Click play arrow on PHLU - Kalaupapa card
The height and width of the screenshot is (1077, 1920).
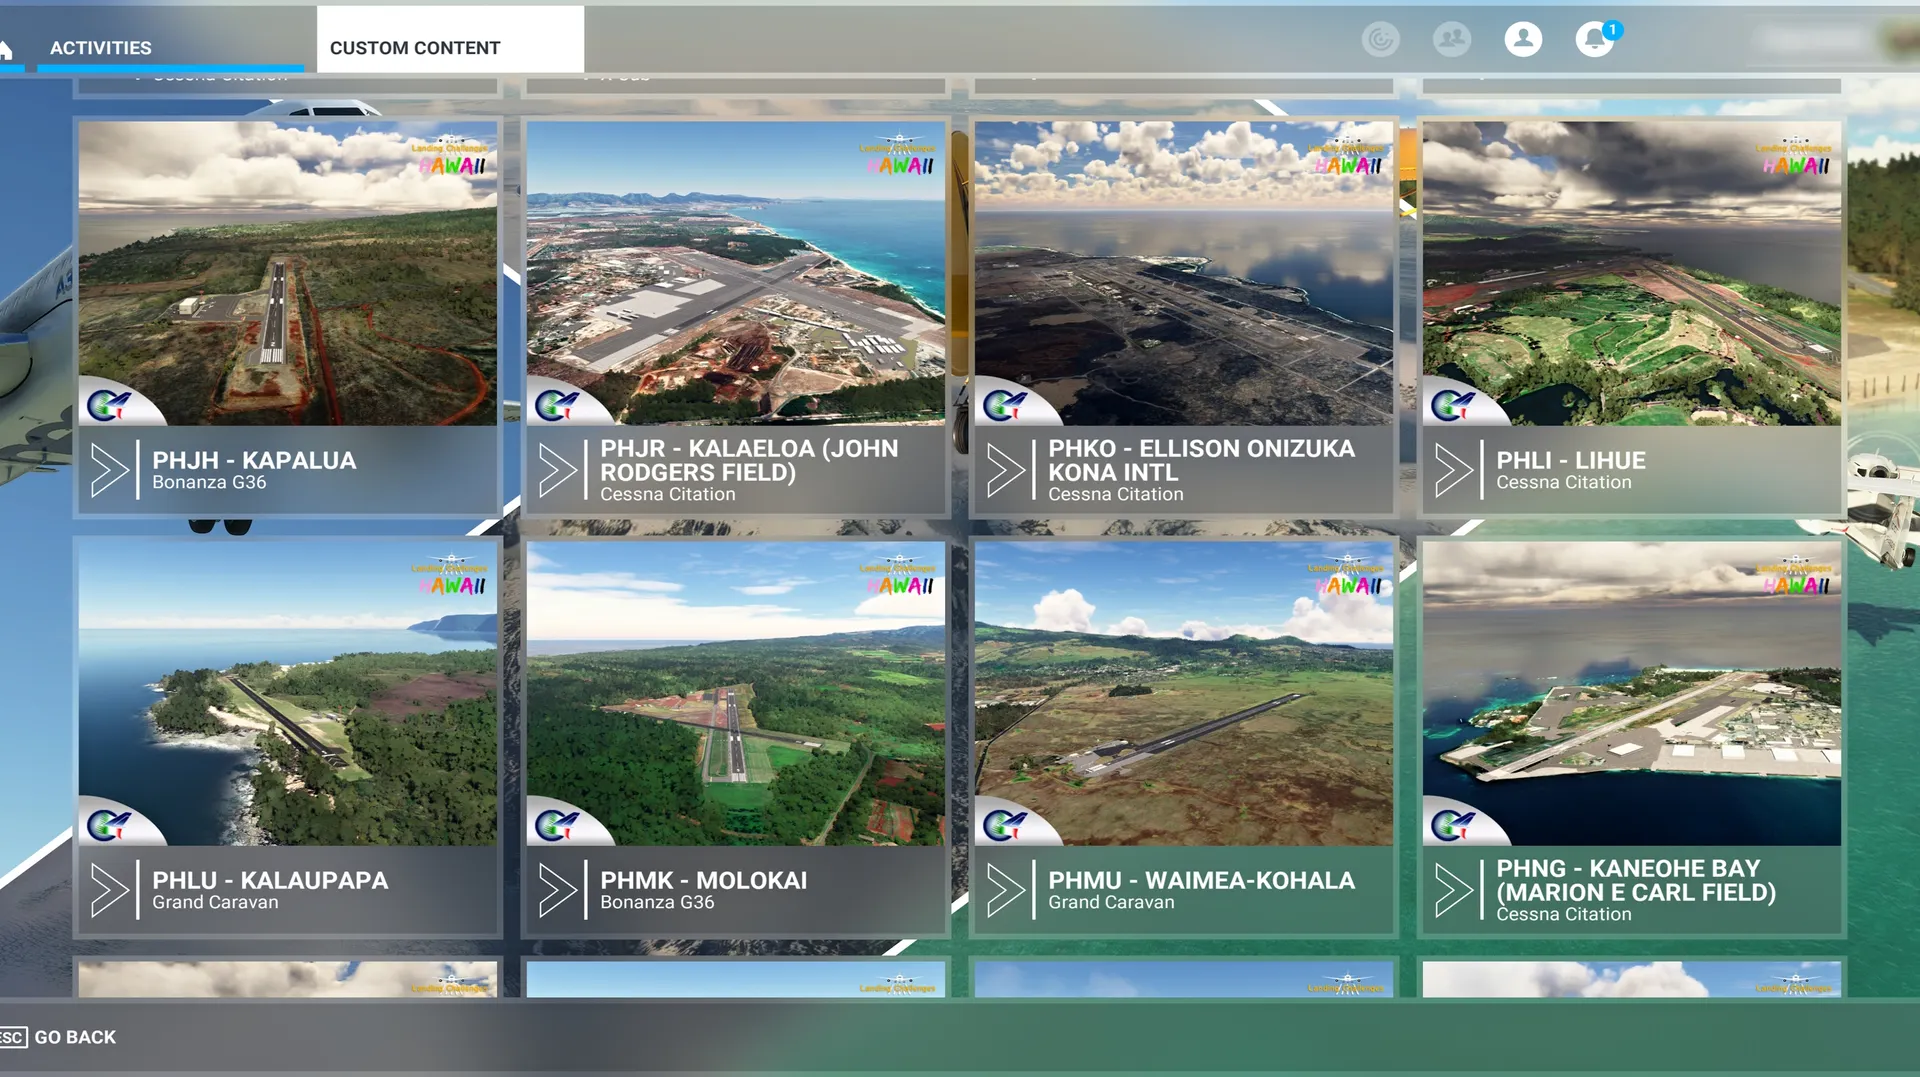tap(110, 890)
